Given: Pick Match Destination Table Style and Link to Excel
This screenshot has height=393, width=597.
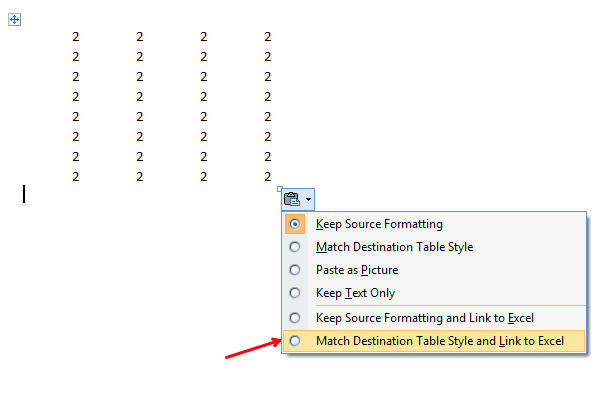Looking at the screenshot, I should coord(440,341).
